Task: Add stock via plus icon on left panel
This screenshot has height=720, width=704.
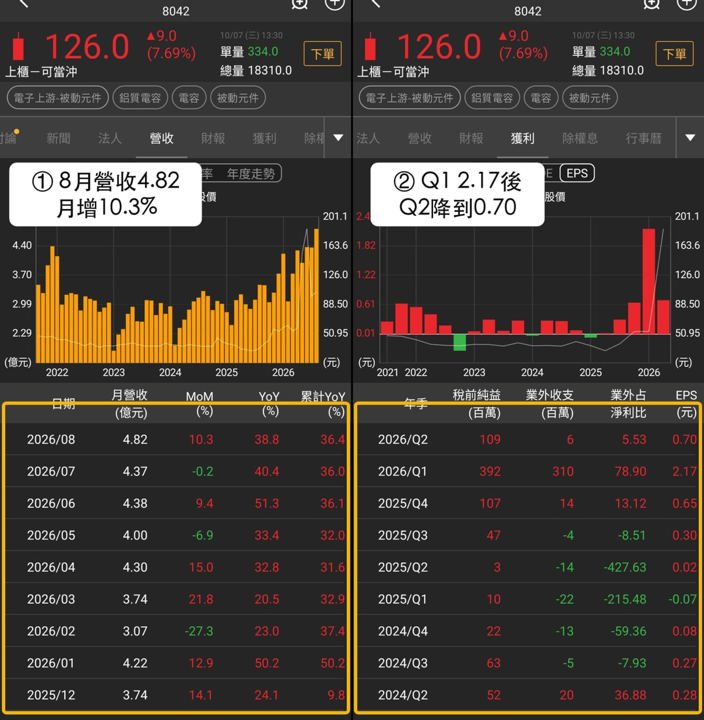Action: (x=334, y=4)
